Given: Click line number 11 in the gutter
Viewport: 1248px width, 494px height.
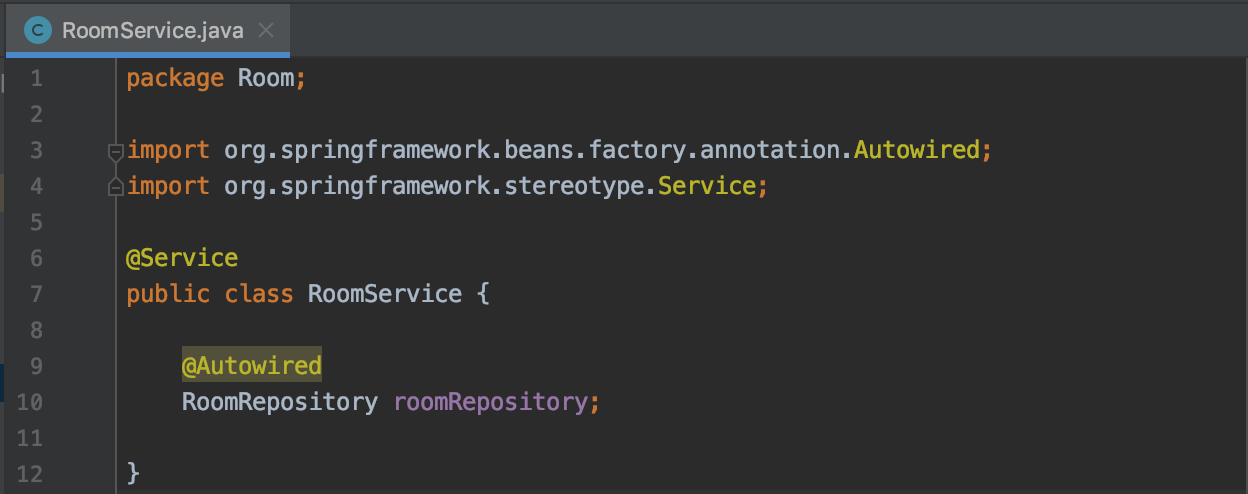Looking at the screenshot, I should point(30,438).
